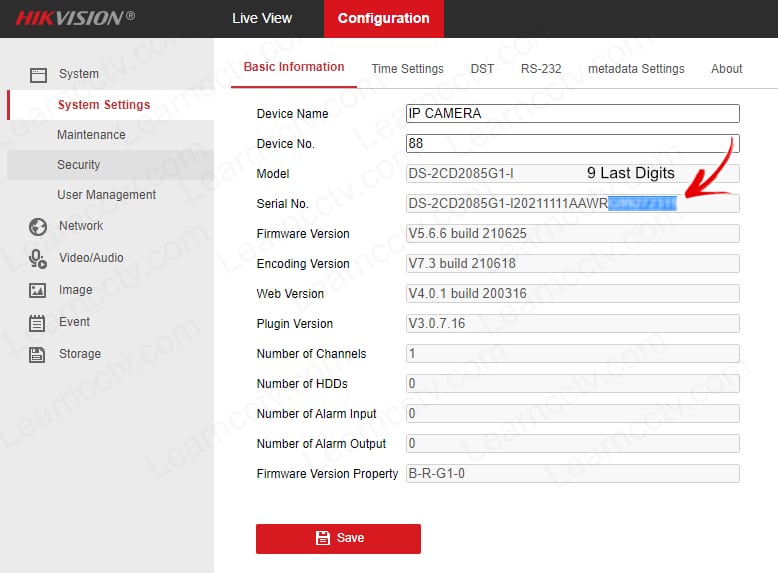
Task: Focus the Device No. input field
Action: 572,143
